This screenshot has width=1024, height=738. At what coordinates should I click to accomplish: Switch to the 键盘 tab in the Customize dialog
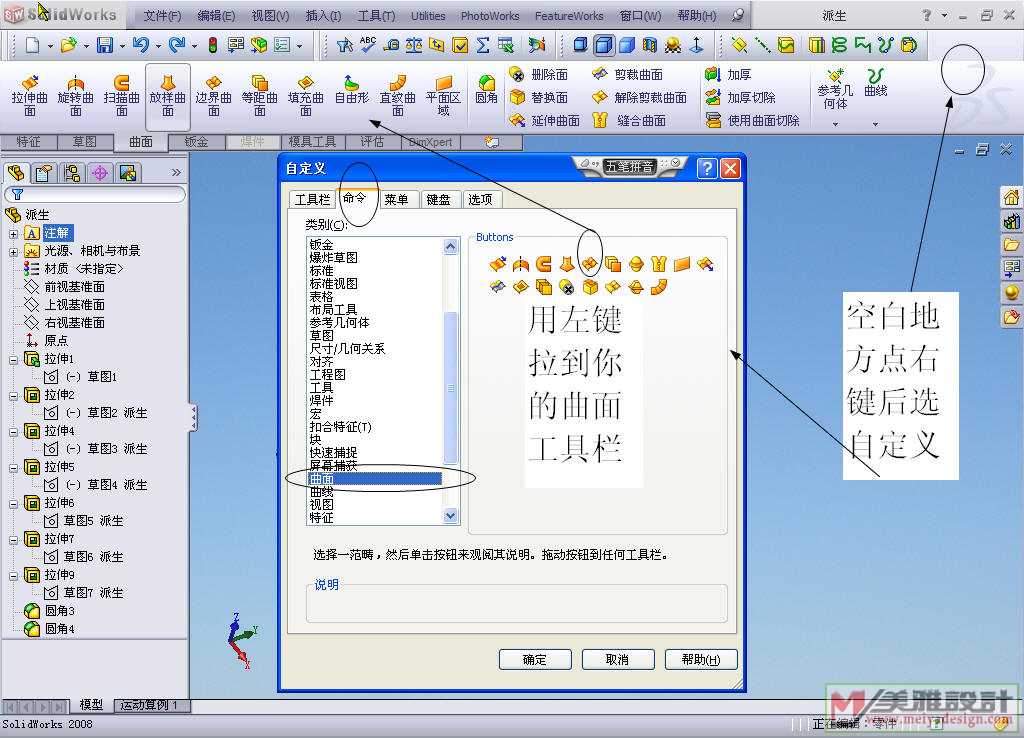[438, 199]
